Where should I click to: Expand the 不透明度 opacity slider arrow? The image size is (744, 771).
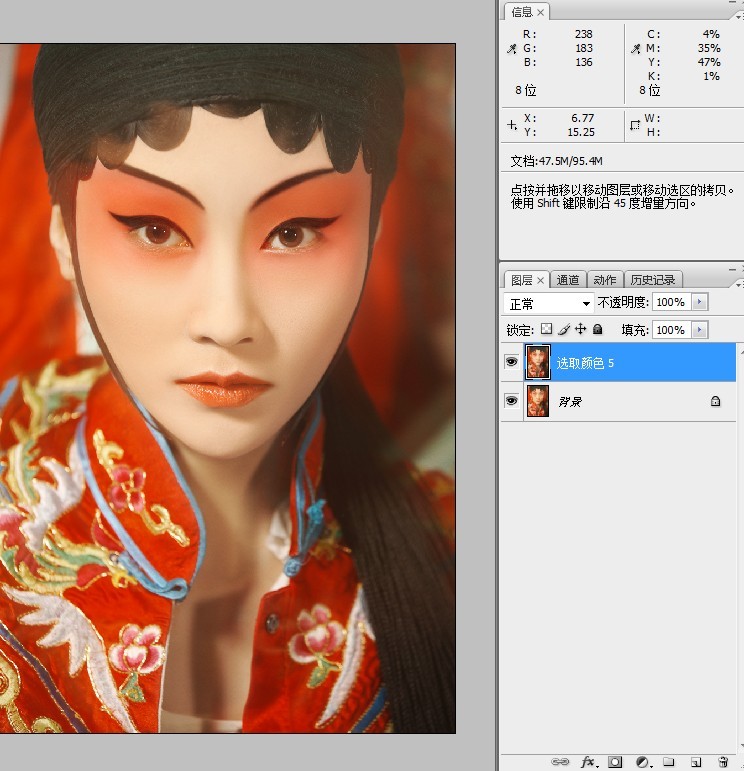[x=699, y=302]
